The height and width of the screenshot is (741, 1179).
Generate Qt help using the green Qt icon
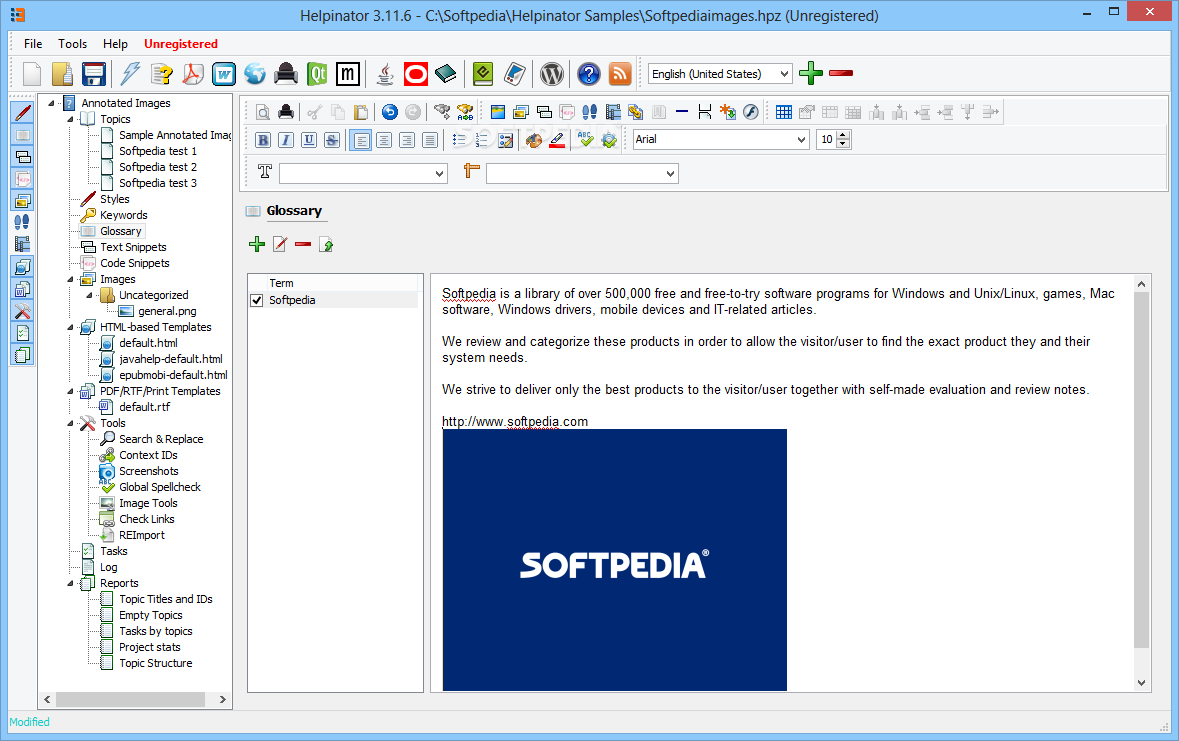coord(317,74)
